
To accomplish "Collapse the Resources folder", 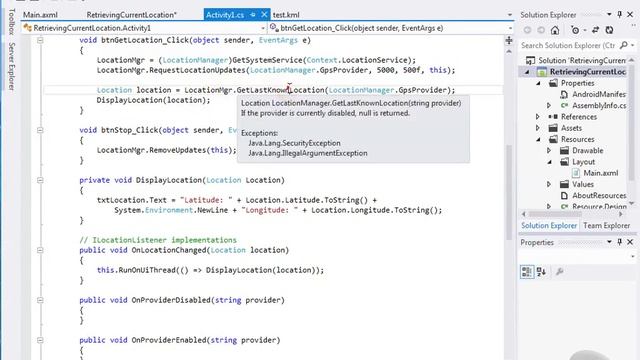I will [x=538, y=140].
